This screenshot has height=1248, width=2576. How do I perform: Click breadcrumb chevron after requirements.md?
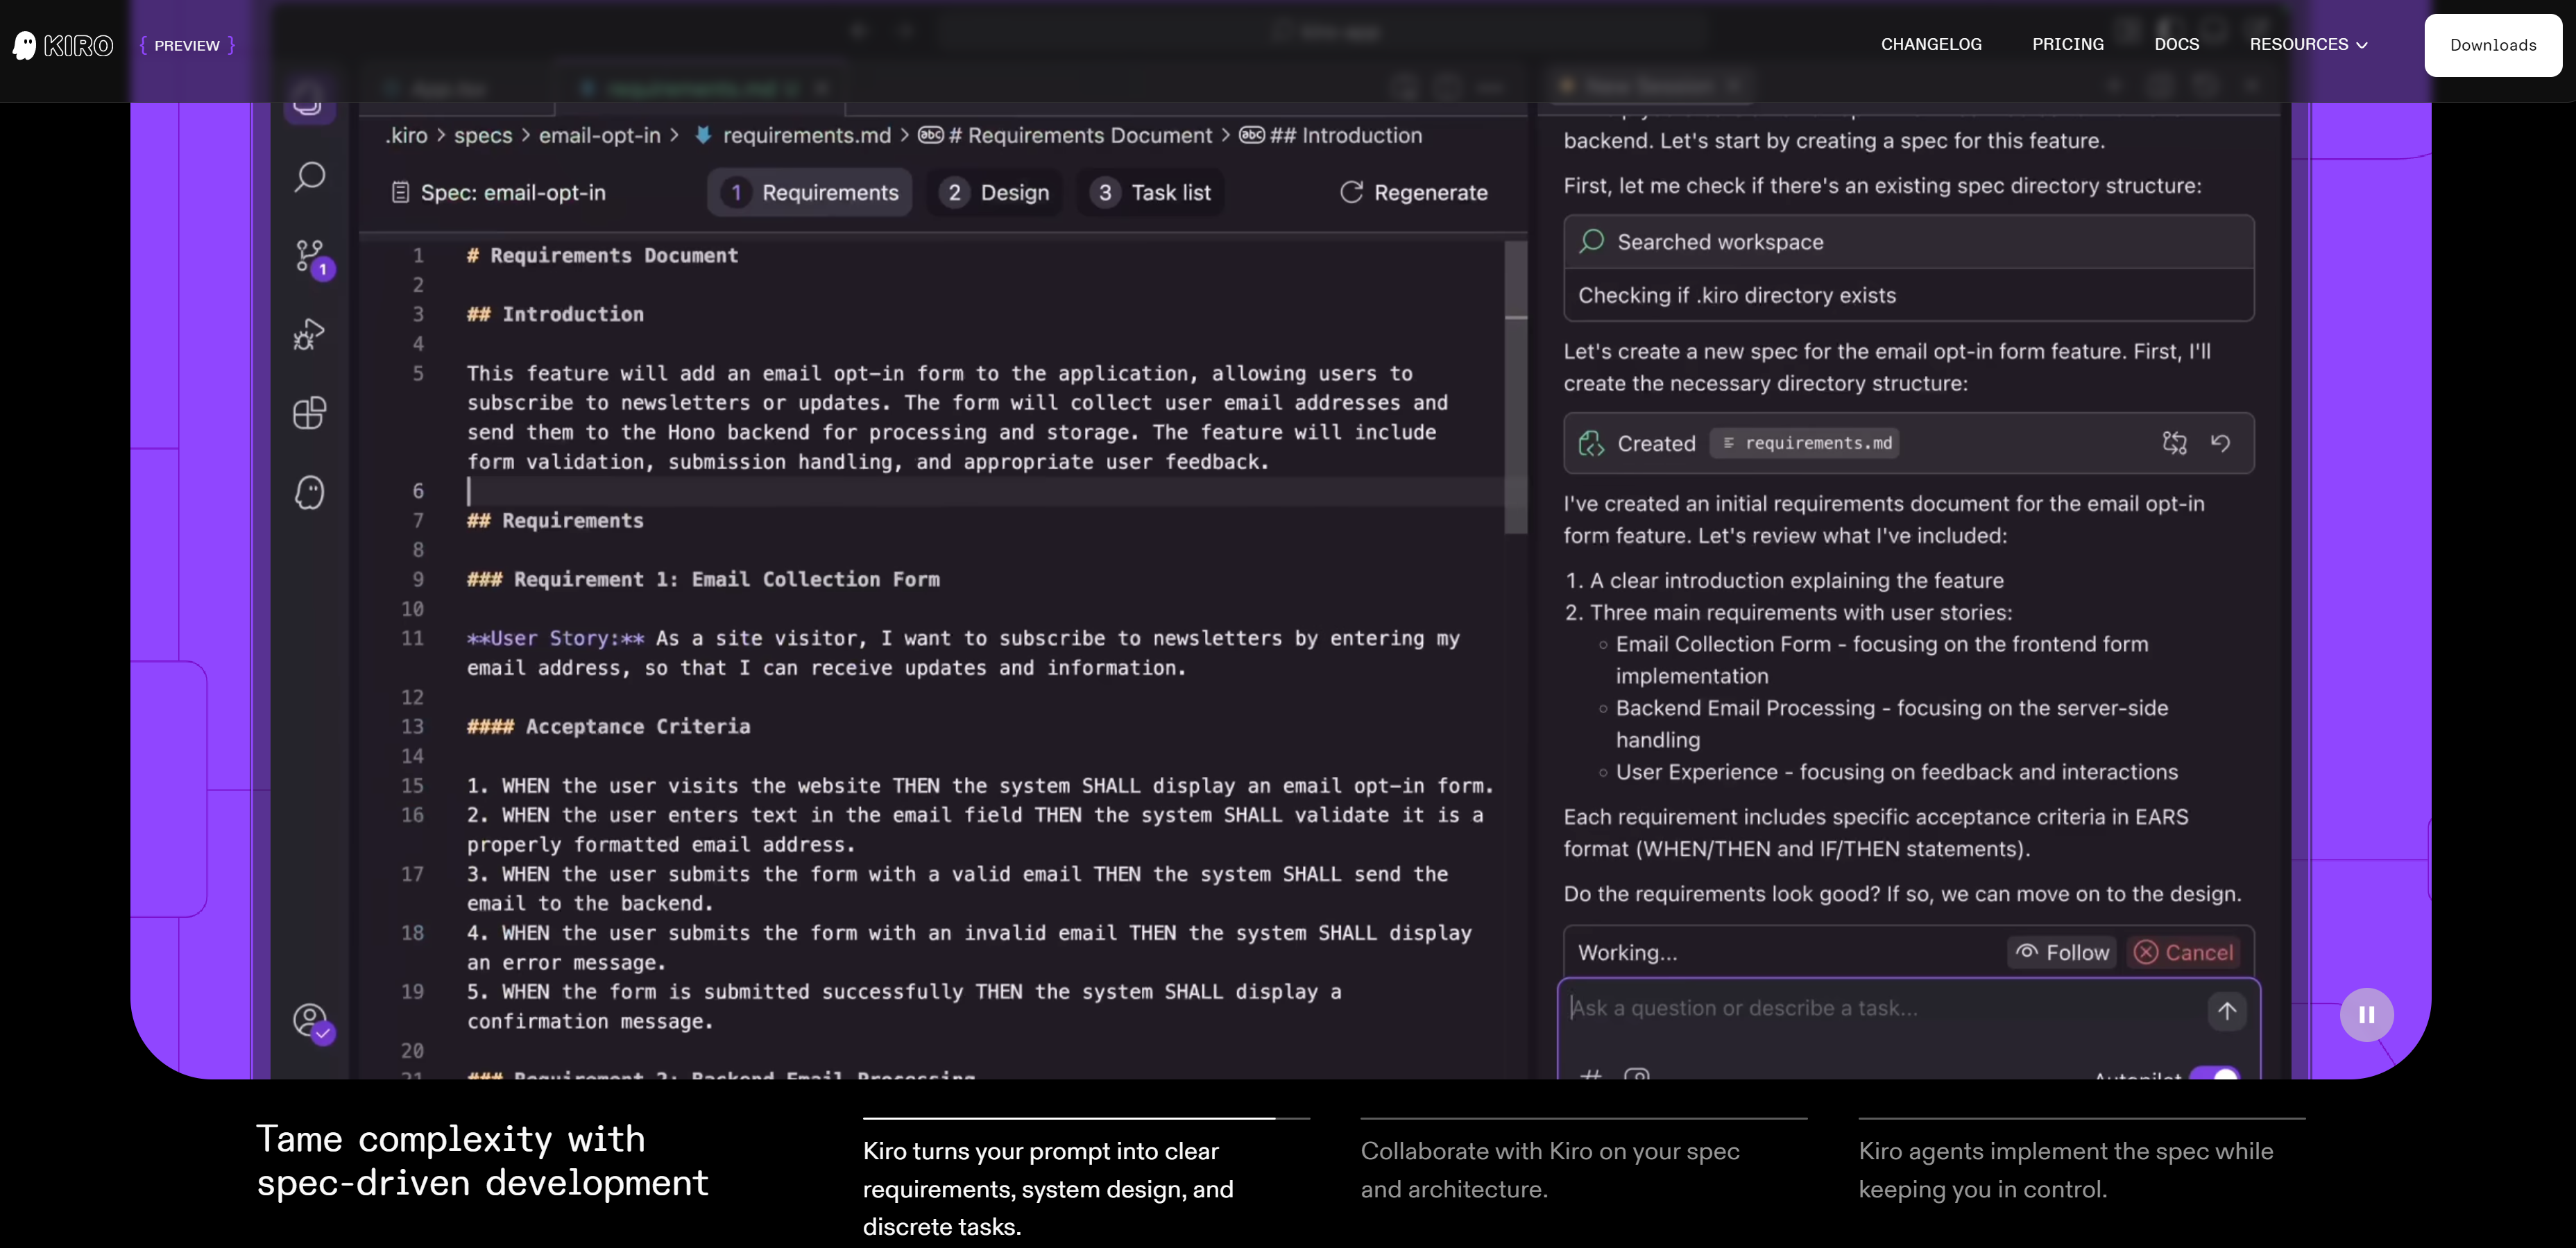click(x=904, y=135)
